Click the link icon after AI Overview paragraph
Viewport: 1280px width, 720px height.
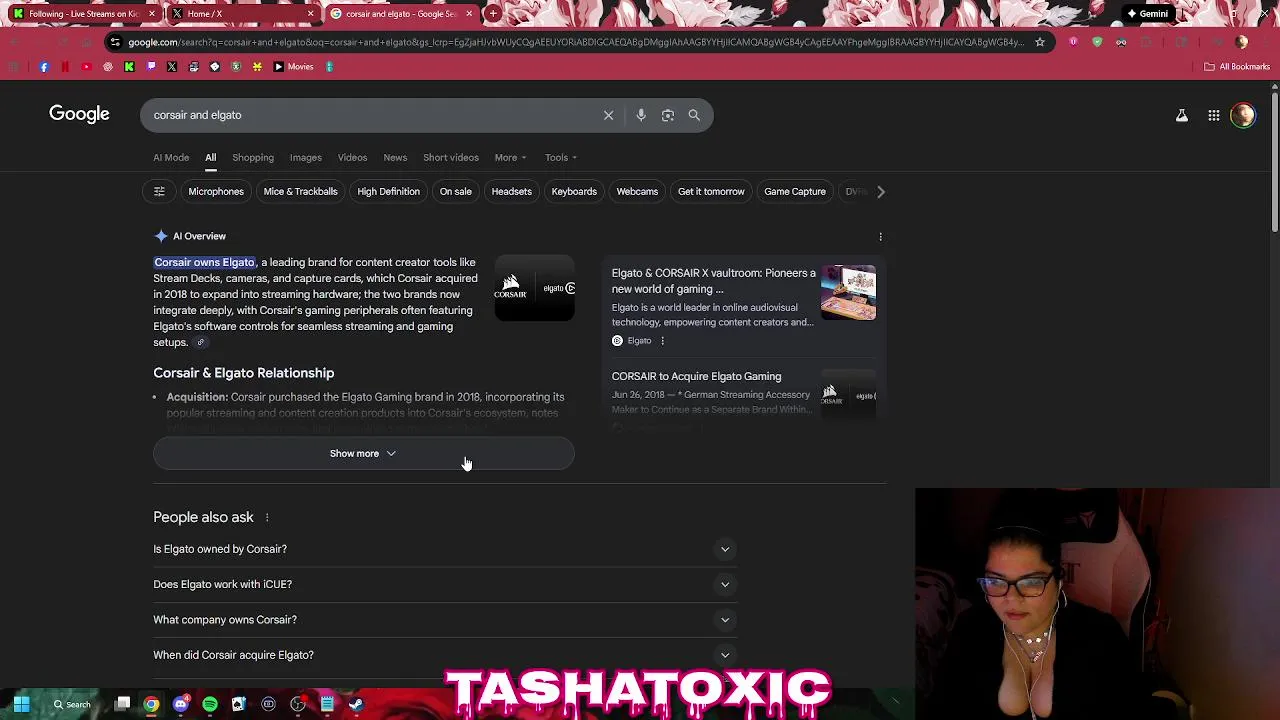click(x=200, y=342)
